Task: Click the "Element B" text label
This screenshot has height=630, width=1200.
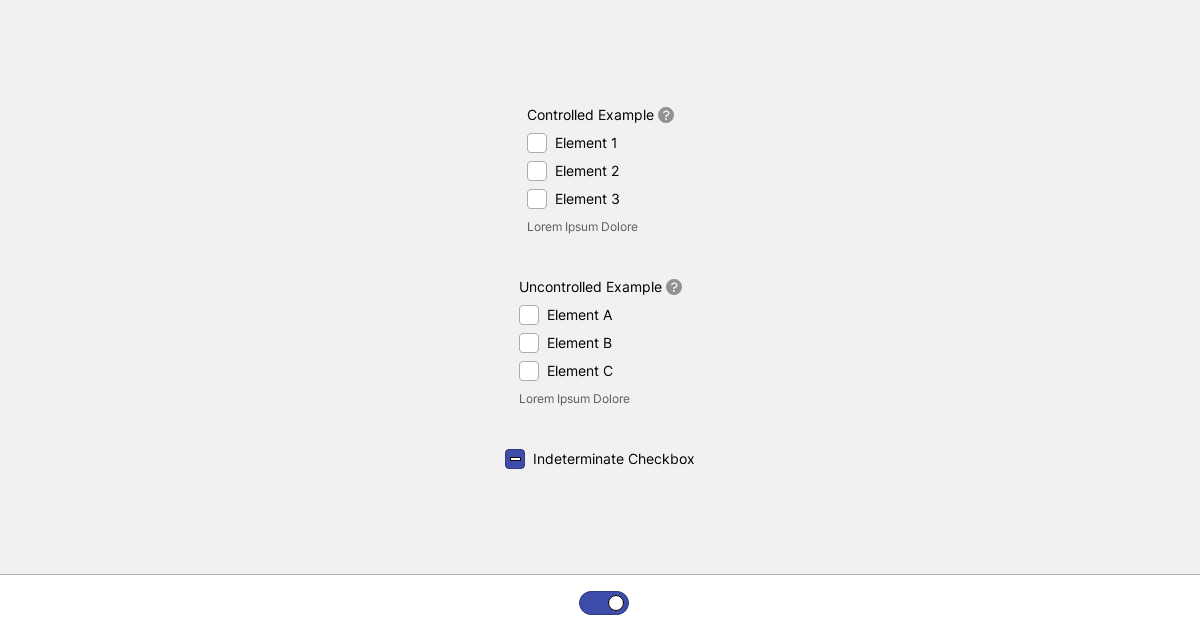Action: pos(580,343)
